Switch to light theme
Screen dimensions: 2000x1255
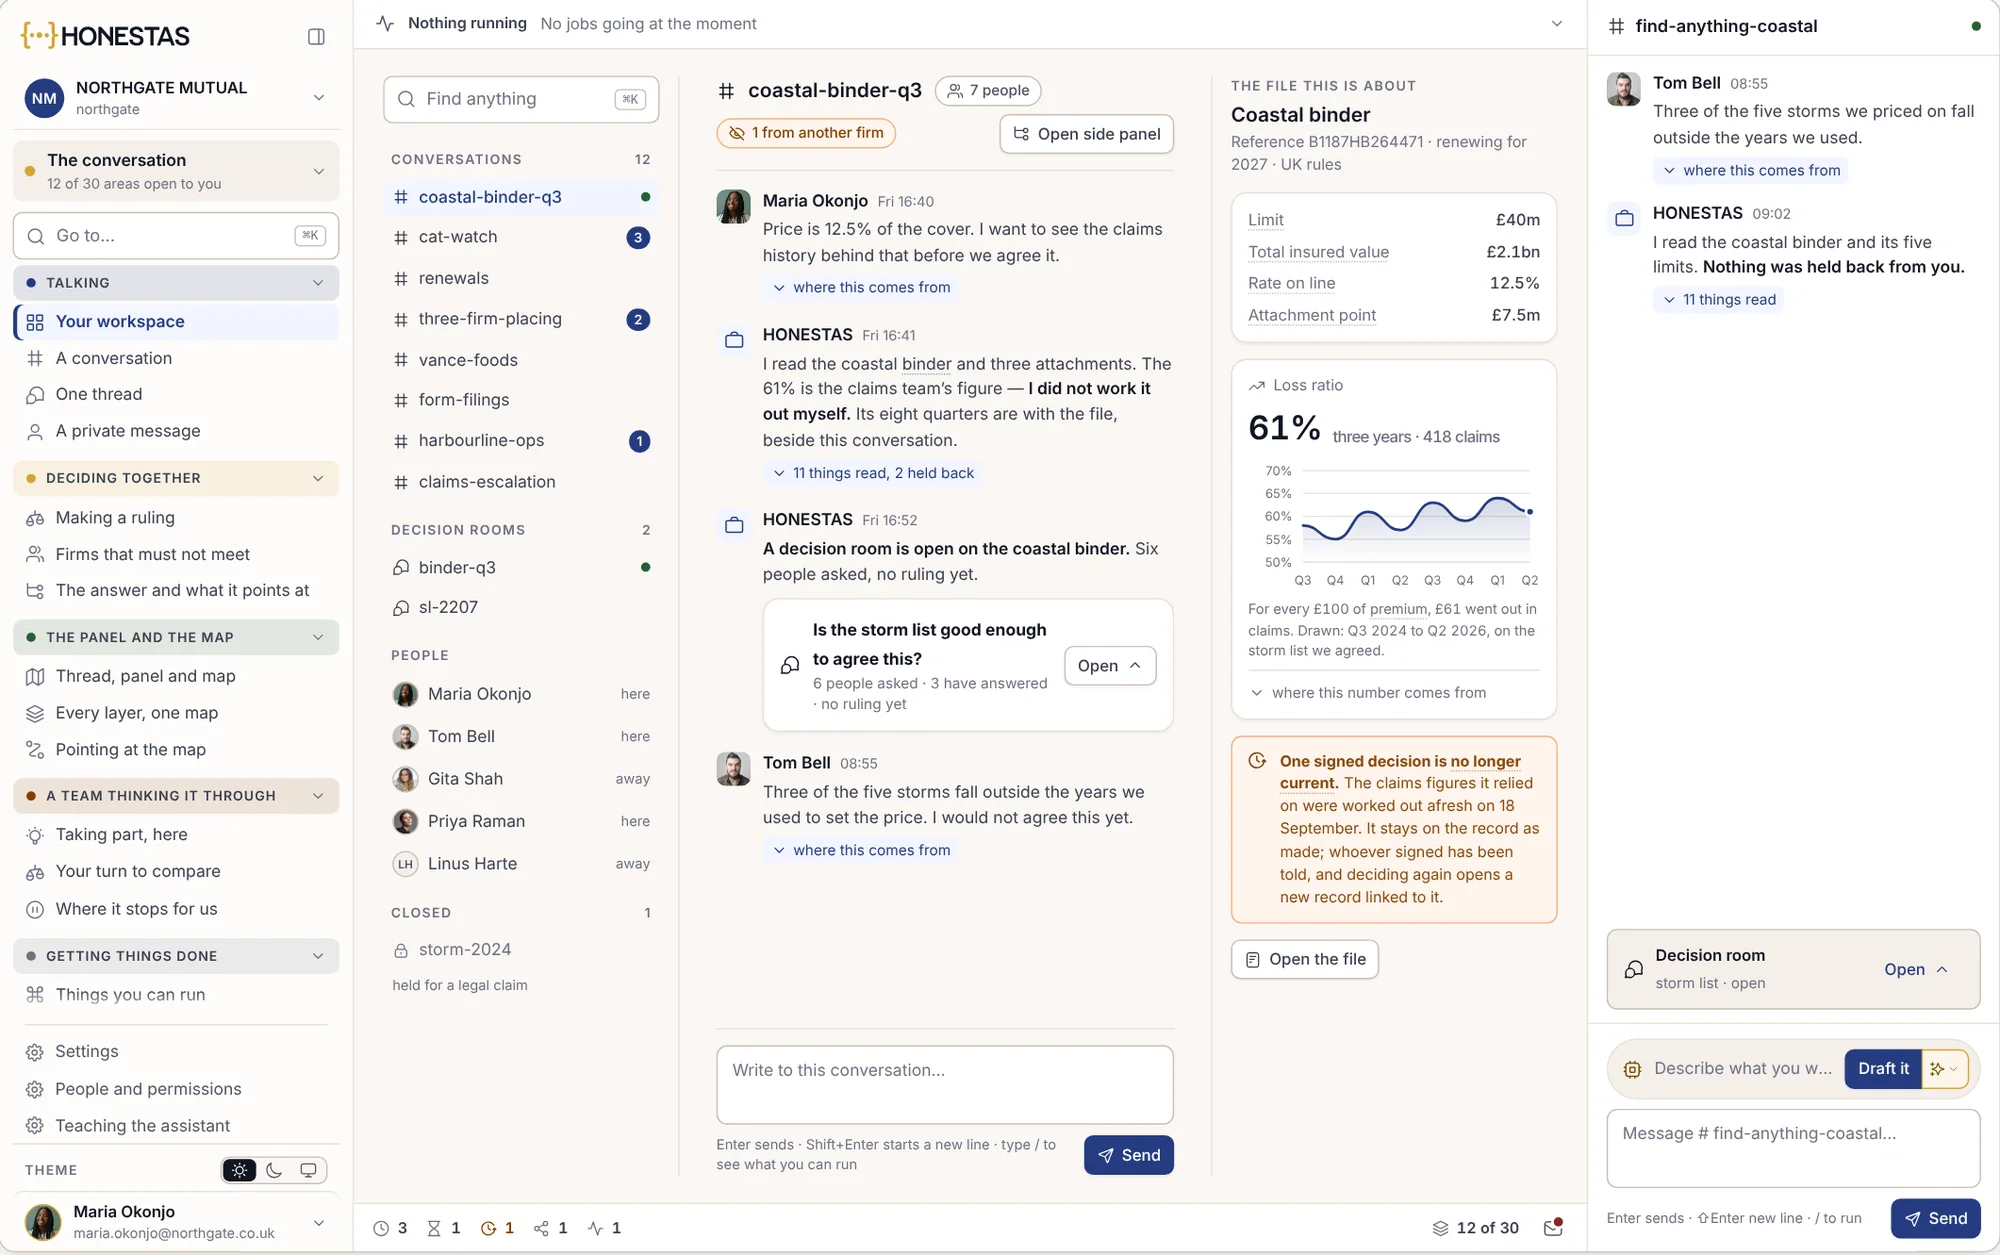240,1170
